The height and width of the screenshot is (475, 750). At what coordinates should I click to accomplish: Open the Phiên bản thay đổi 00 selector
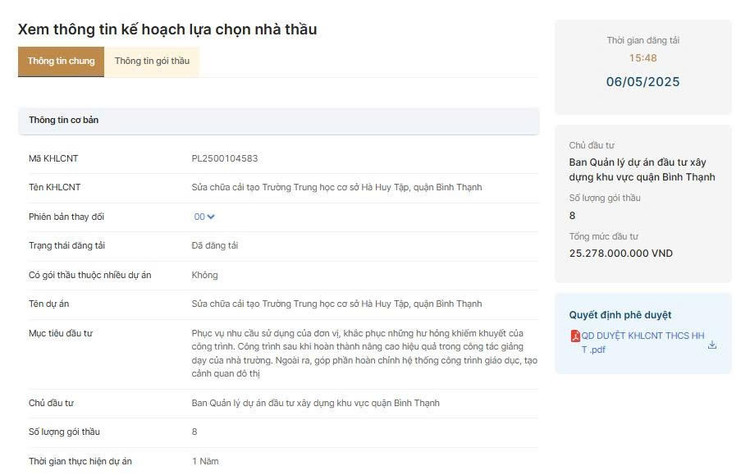pyautogui.click(x=204, y=217)
